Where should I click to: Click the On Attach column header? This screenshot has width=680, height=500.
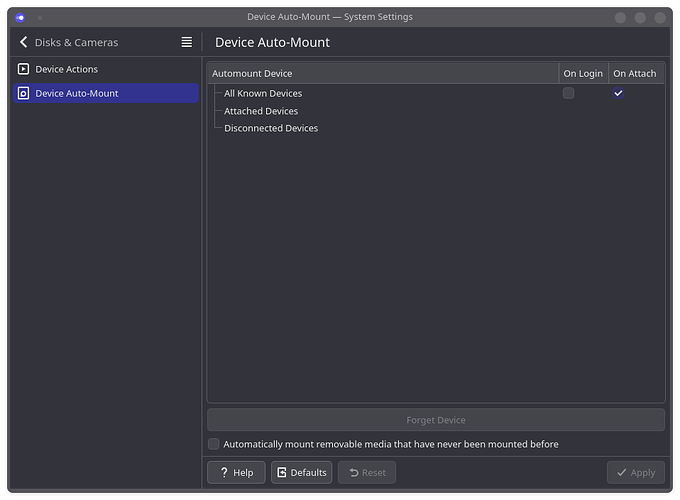tap(636, 73)
